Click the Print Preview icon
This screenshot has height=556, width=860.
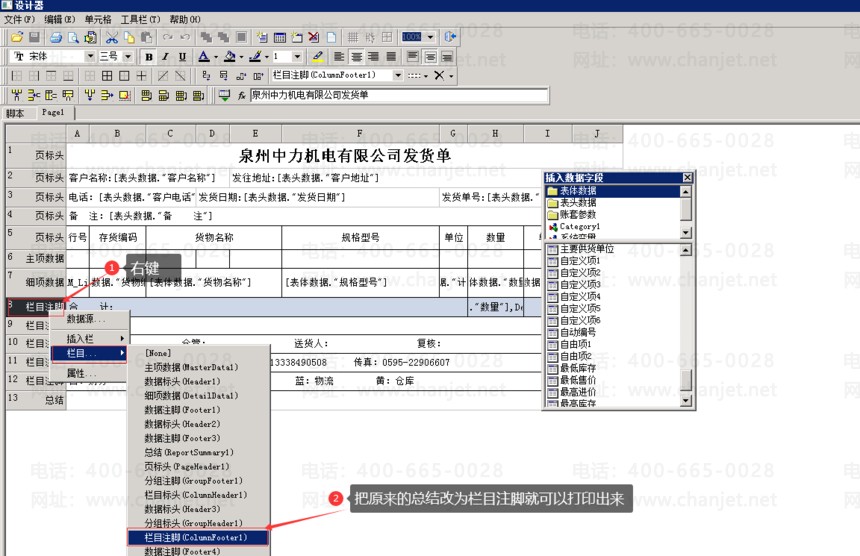point(73,37)
